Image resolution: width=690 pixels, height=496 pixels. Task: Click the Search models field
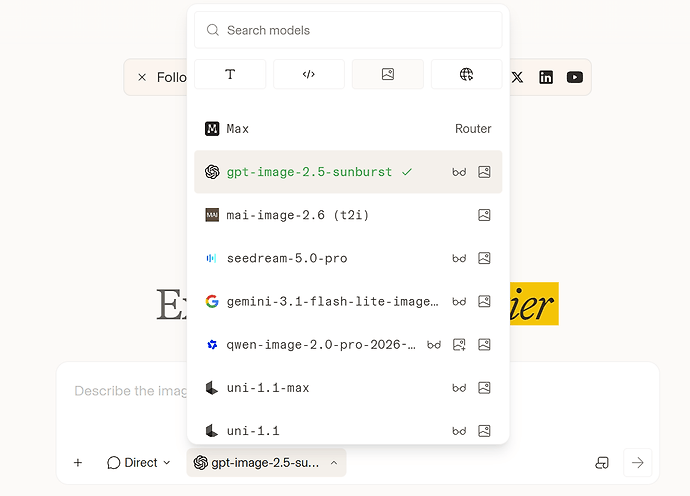(348, 30)
